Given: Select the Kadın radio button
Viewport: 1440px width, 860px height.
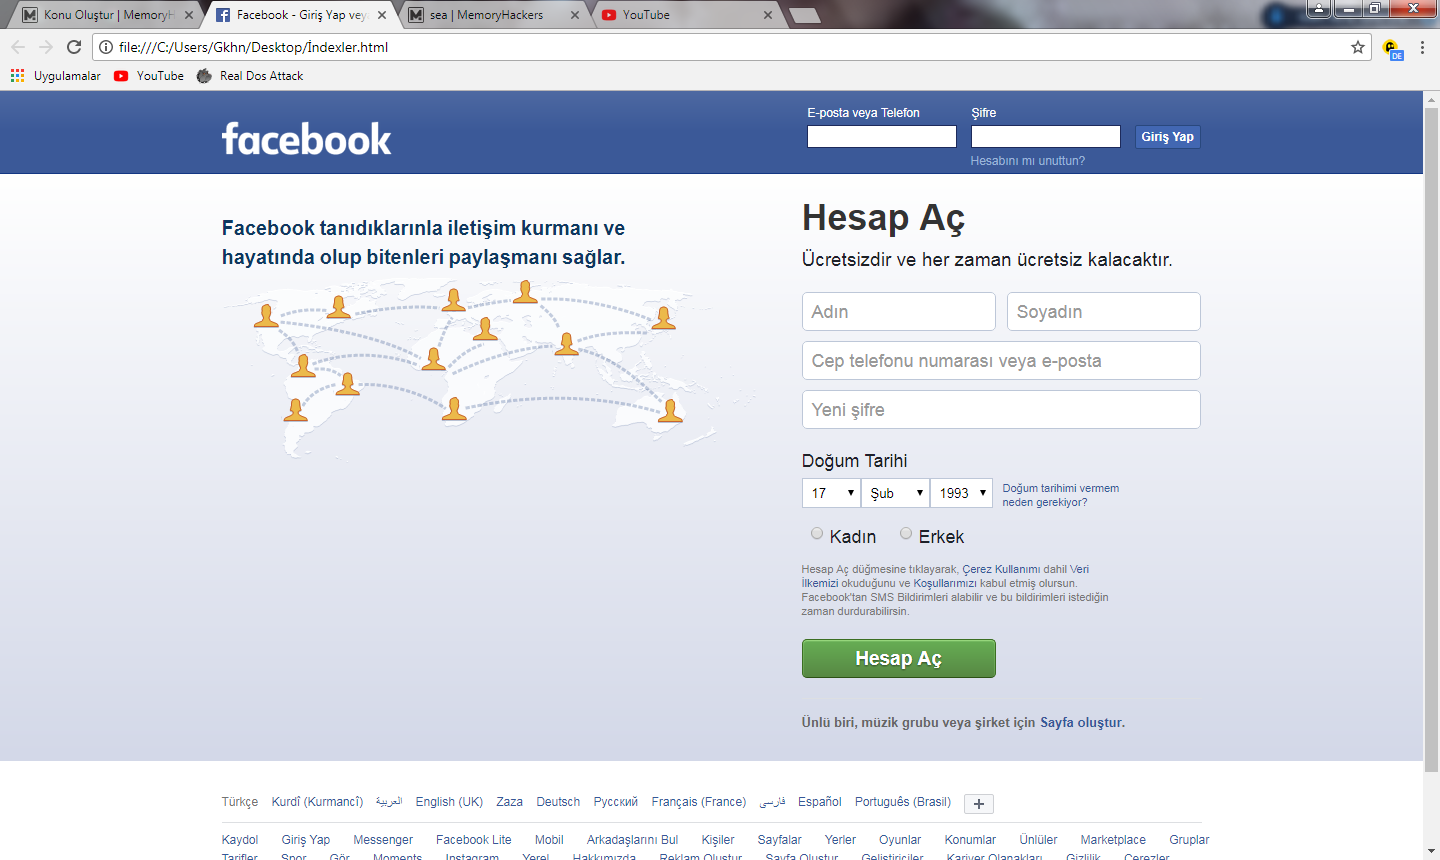Looking at the screenshot, I should 817,534.
